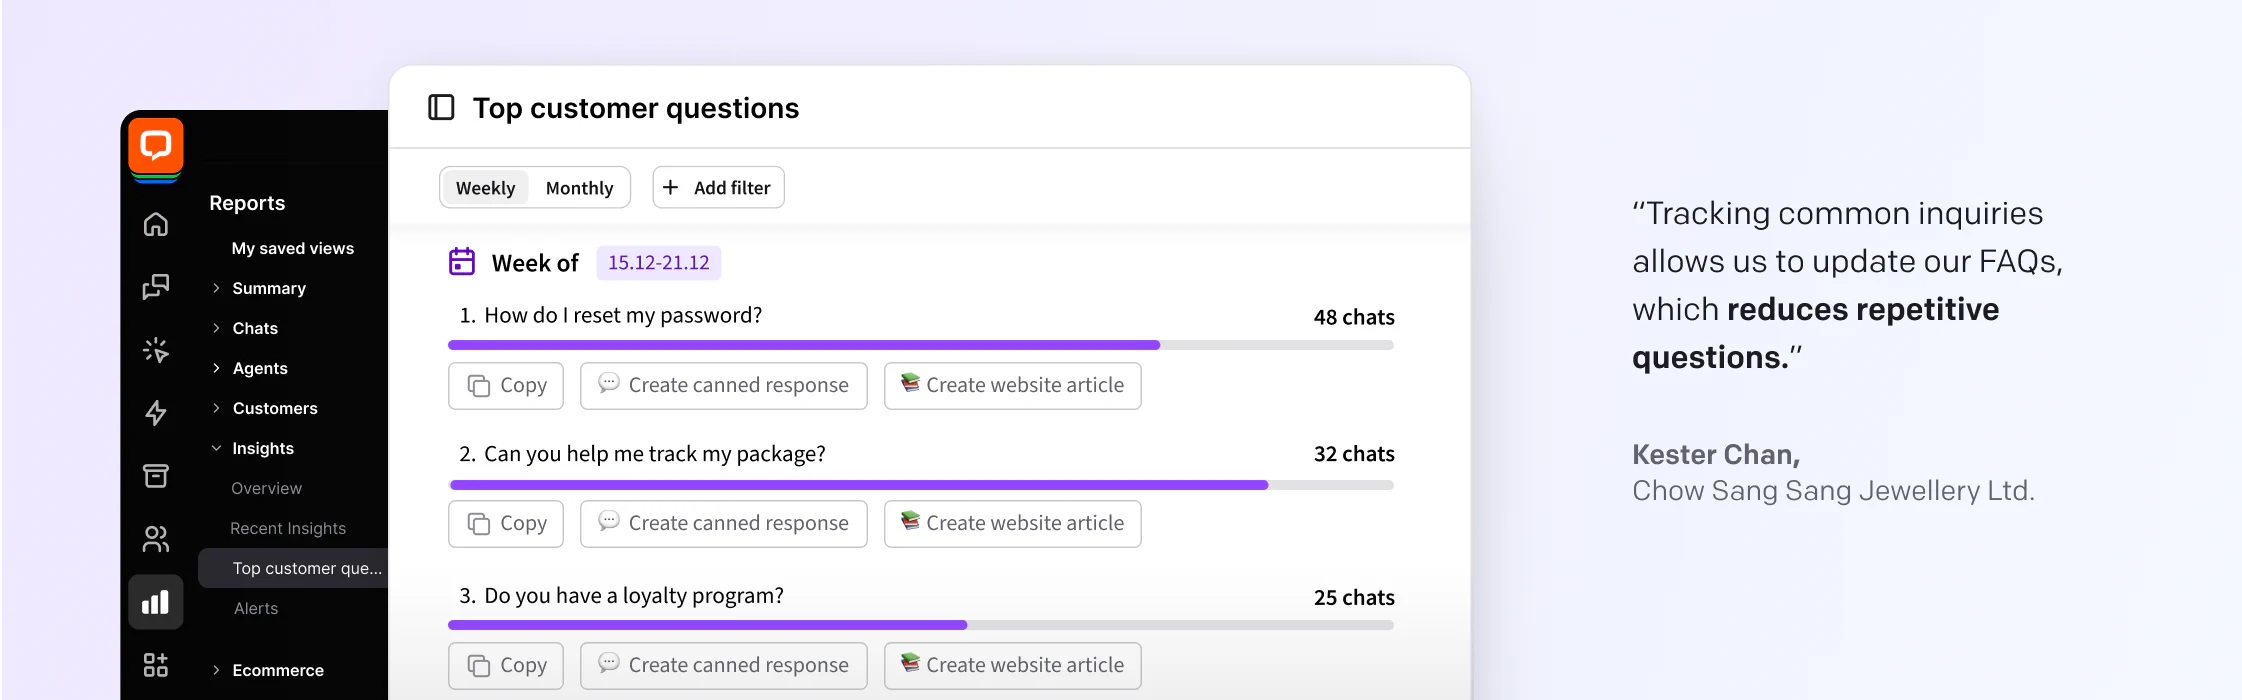Select Alerts in Insights menu
This screenshot has width=2242, height=700.
[256, 608]
